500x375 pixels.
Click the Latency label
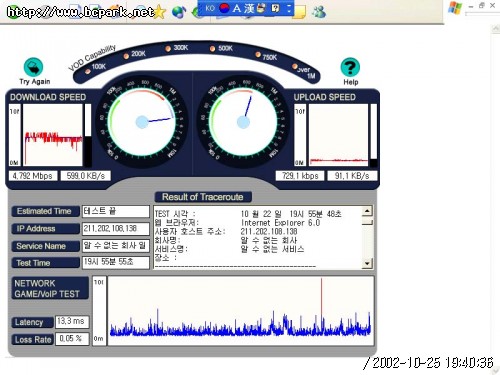click(x=32, y=322)
